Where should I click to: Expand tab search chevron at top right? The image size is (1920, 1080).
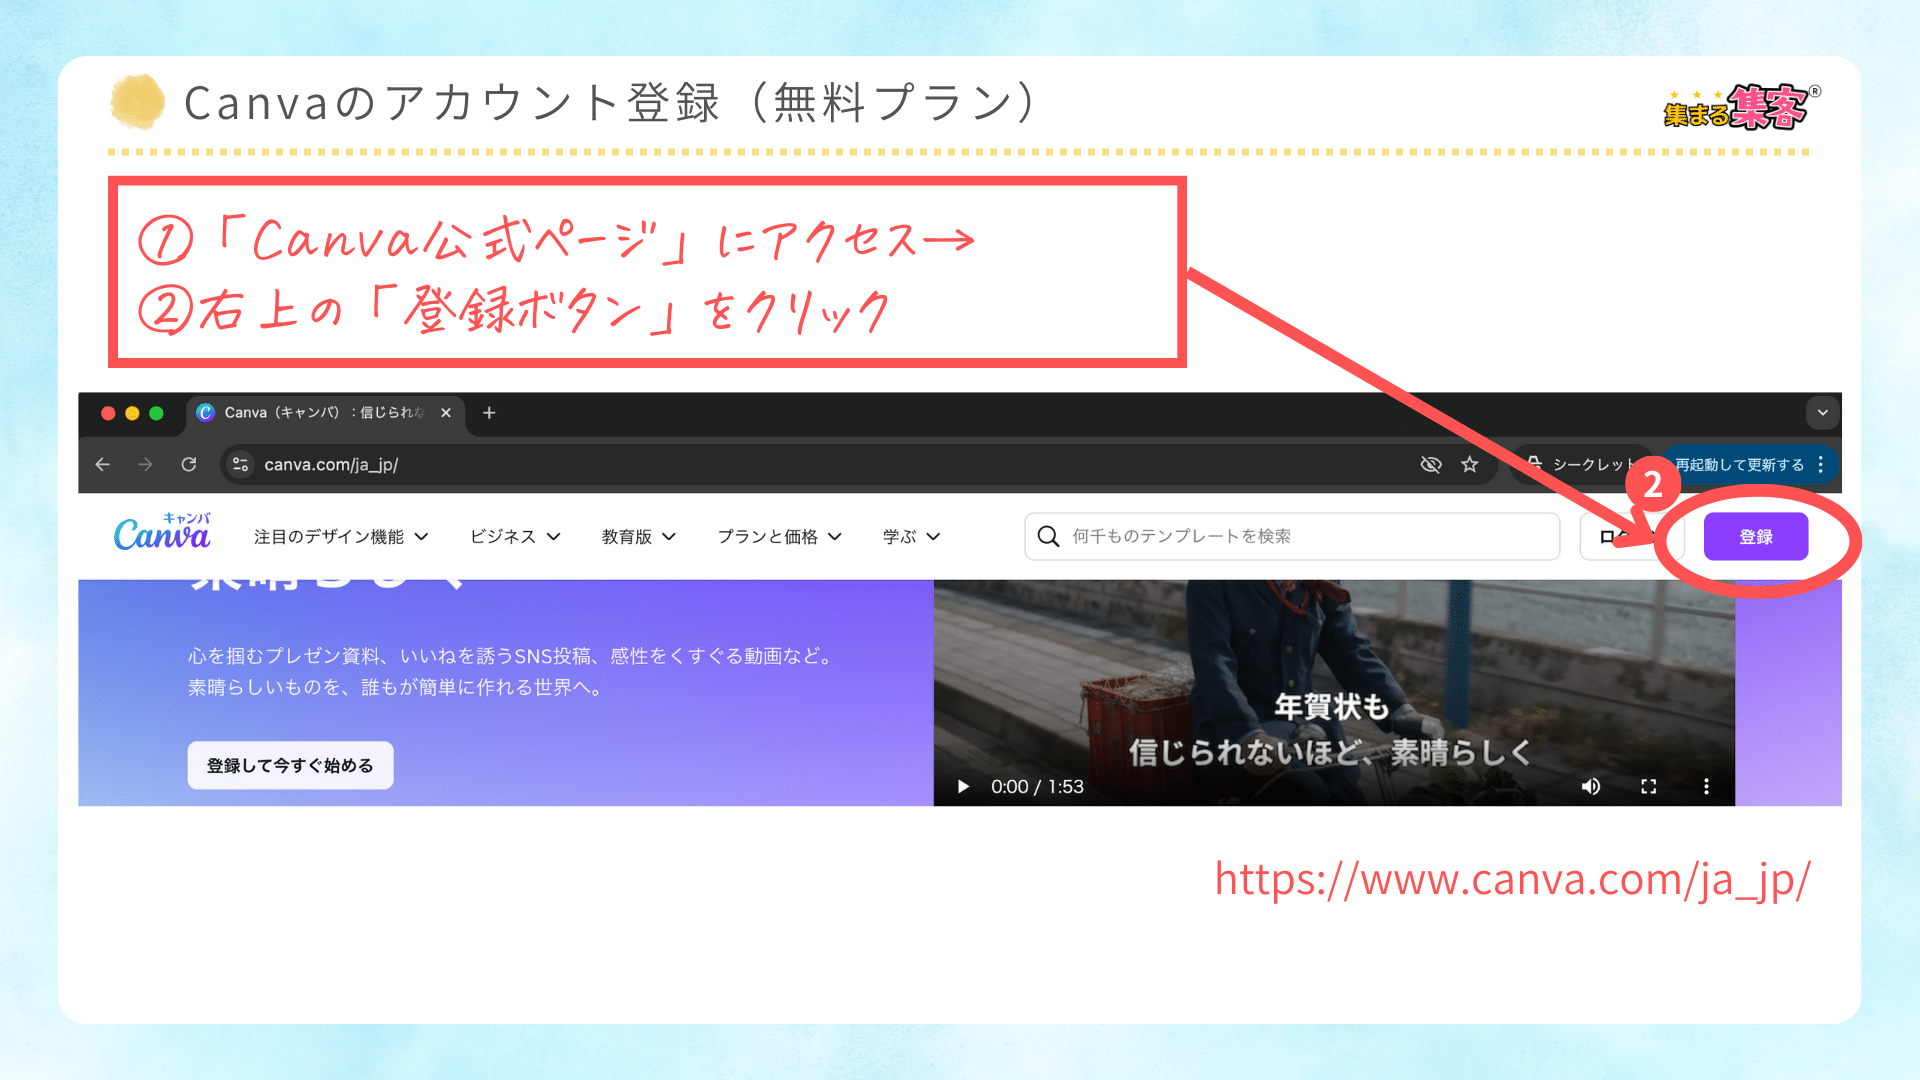coord(1822,412)
